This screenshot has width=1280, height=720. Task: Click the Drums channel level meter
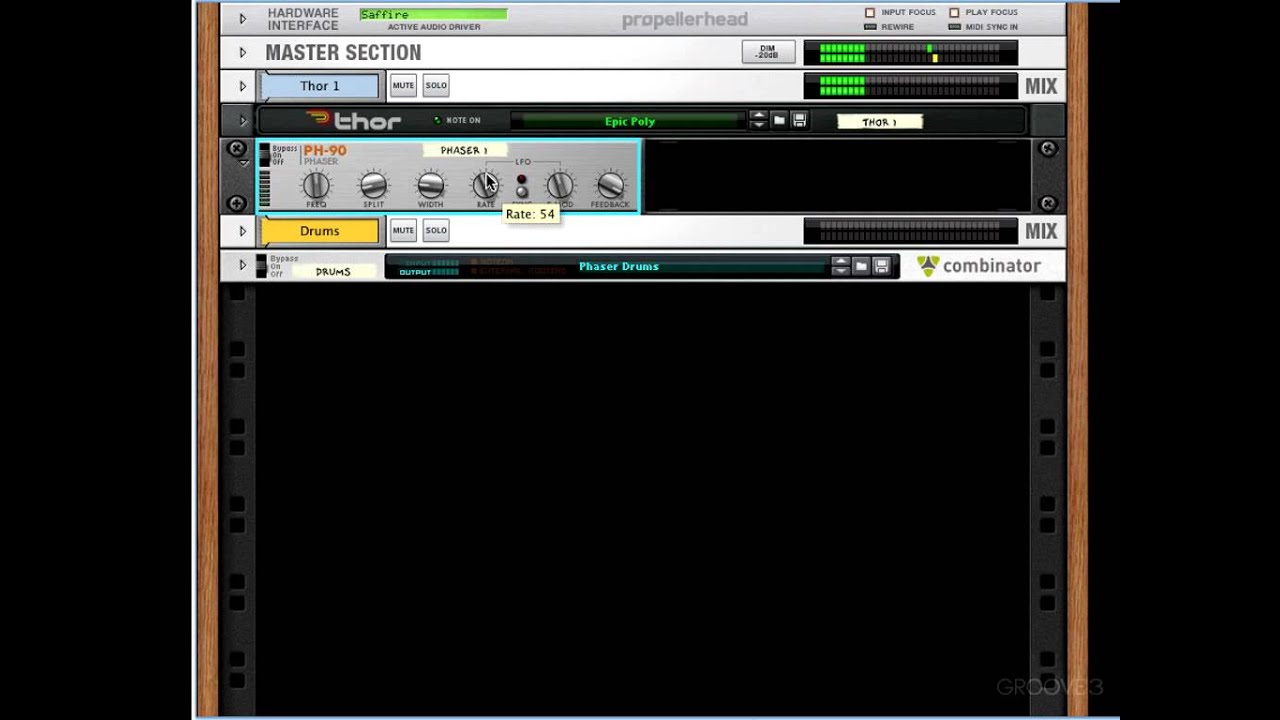910,231
